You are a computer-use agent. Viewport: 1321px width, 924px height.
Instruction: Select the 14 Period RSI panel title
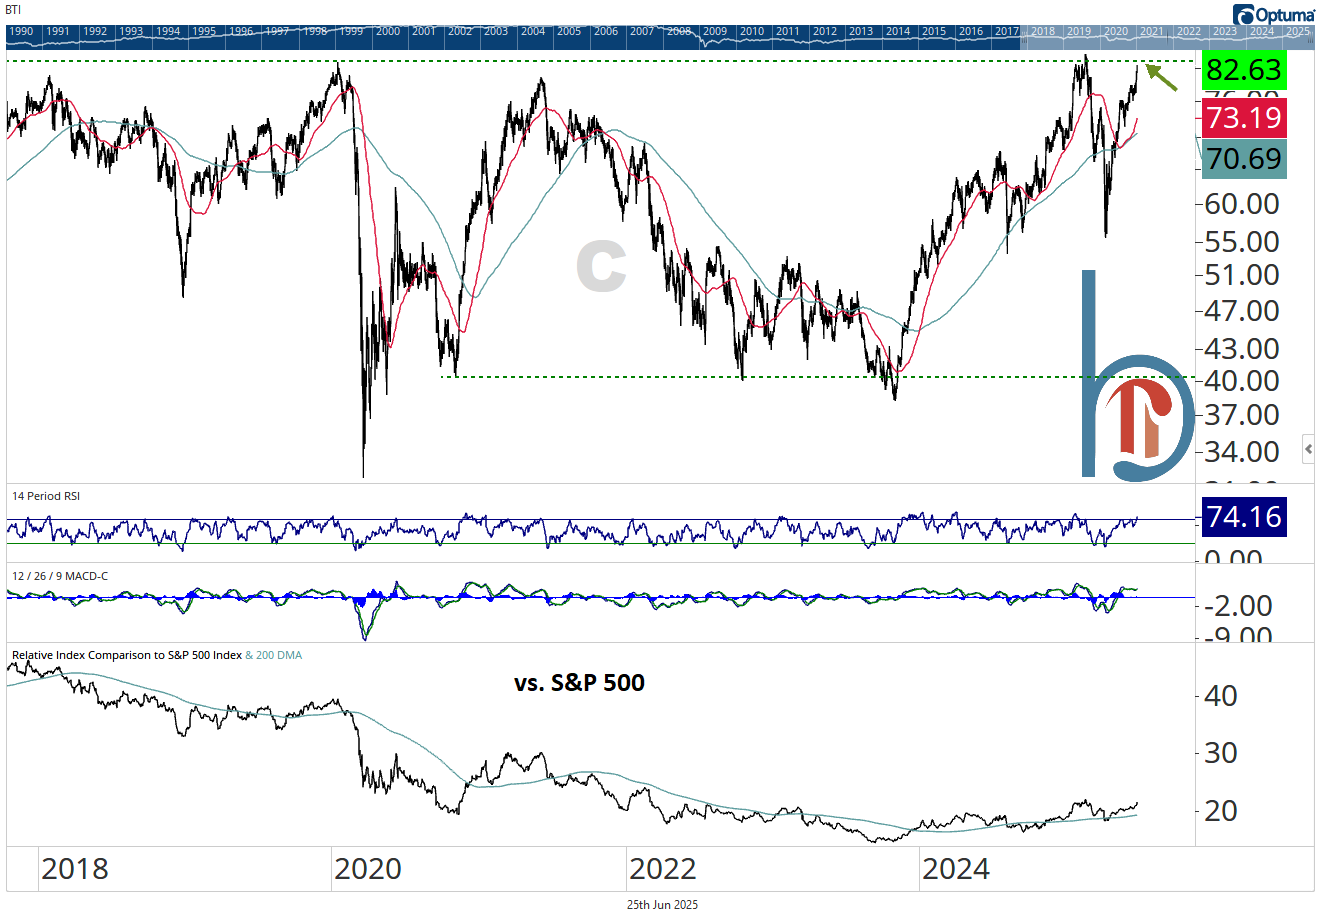click(x=45, y=496)
